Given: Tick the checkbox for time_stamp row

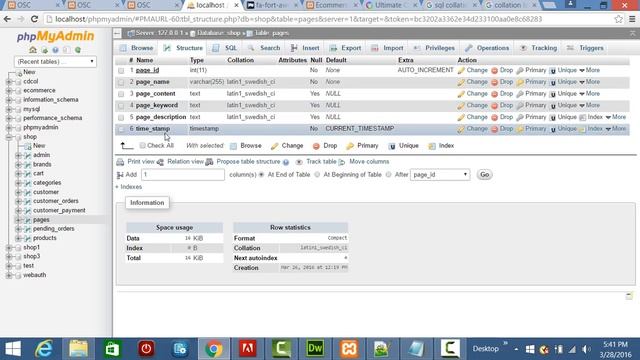Looking at the screenshot, I should (121, 129).
